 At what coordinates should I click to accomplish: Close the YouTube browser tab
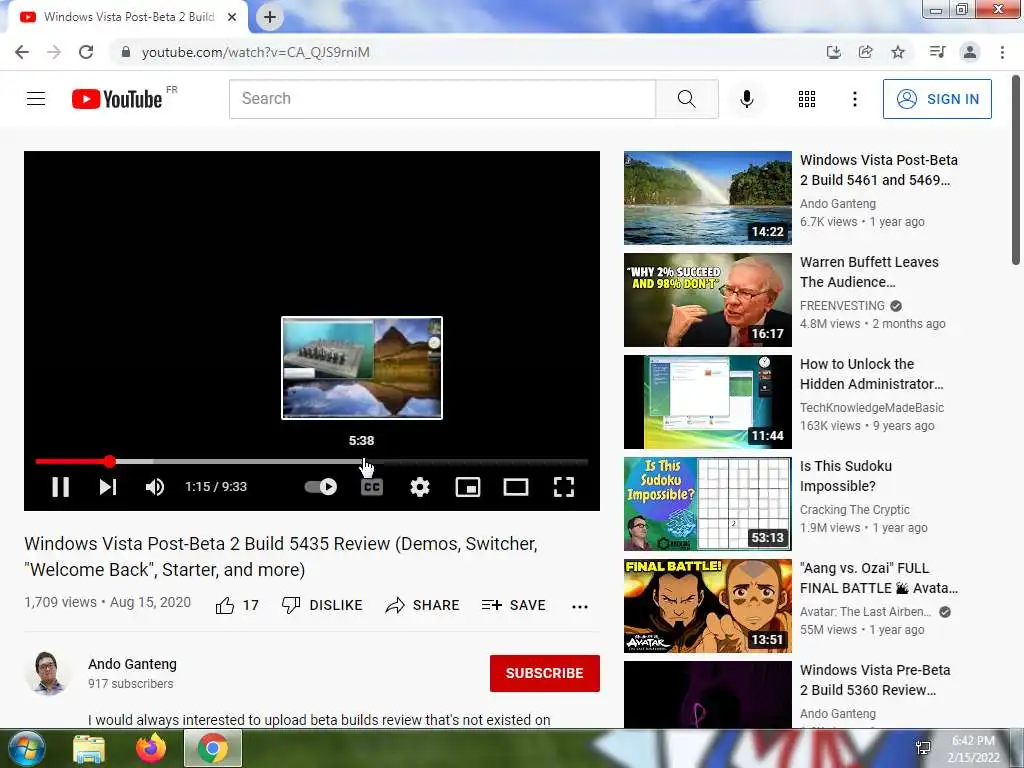click(232, 17)
